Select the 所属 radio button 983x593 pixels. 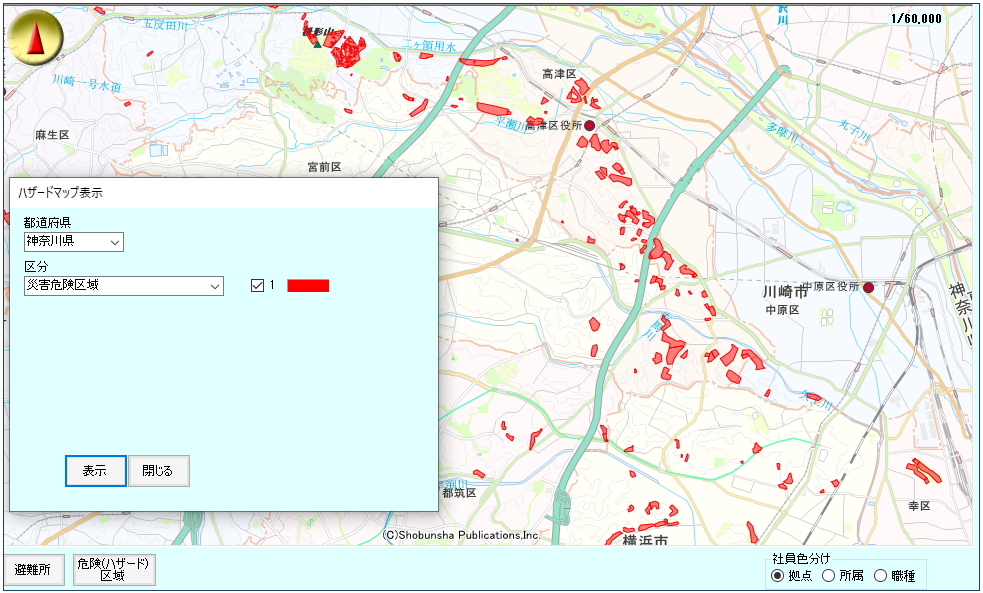coord(828,576)
